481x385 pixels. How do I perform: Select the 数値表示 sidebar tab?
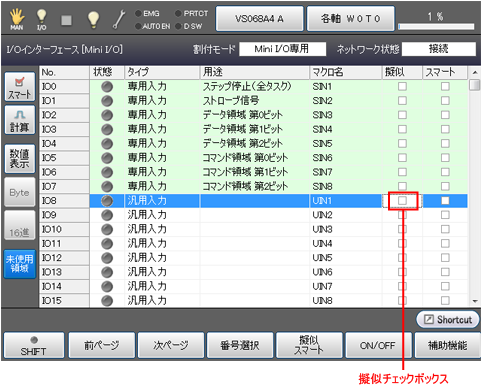pos(20,159)
